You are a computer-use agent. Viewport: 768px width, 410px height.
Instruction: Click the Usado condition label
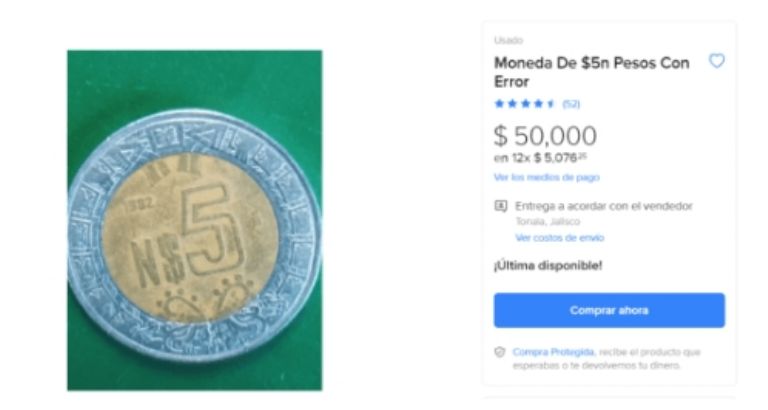508,40
